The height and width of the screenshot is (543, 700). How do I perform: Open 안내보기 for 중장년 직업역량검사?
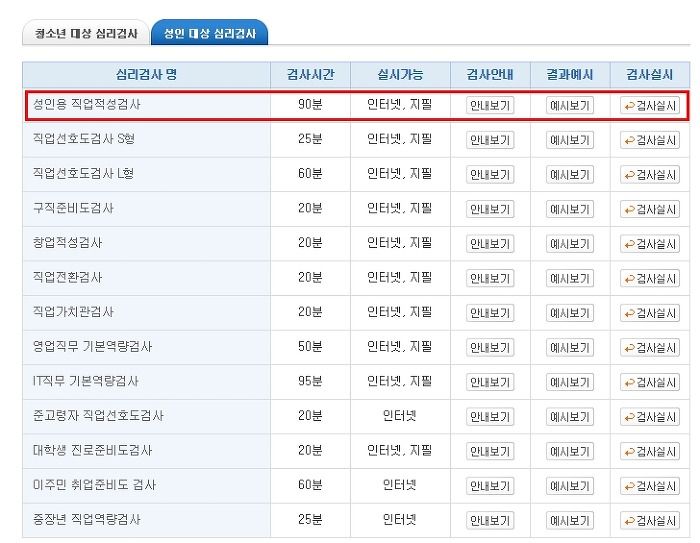[x=490, y=520]
